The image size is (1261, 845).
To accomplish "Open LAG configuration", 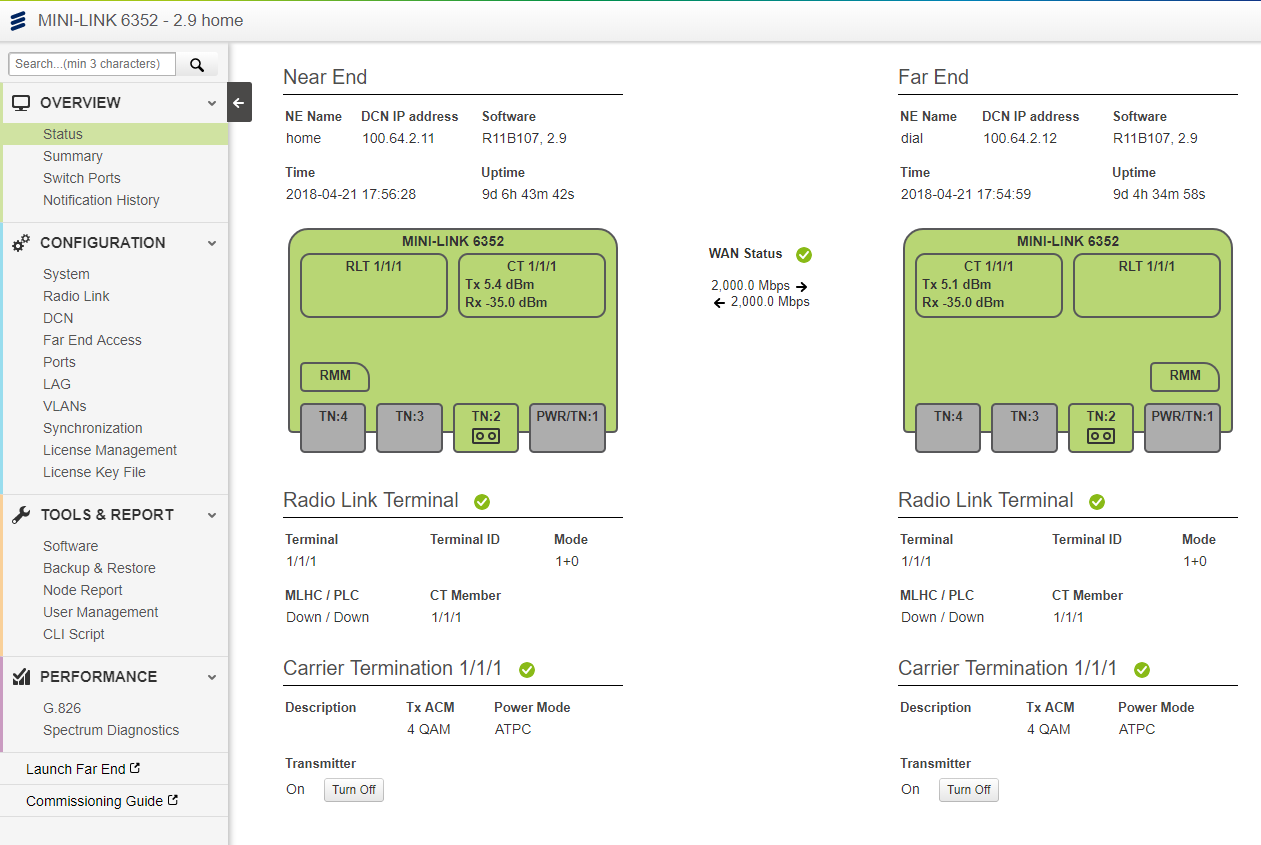I will tap(57, 384).
